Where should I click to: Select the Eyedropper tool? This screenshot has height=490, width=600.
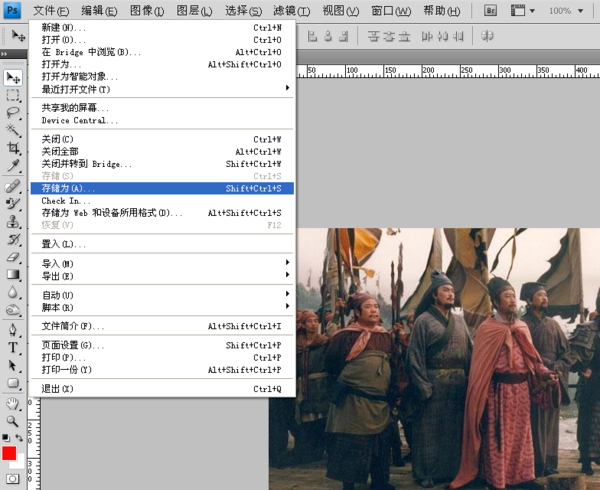point(13,165)
